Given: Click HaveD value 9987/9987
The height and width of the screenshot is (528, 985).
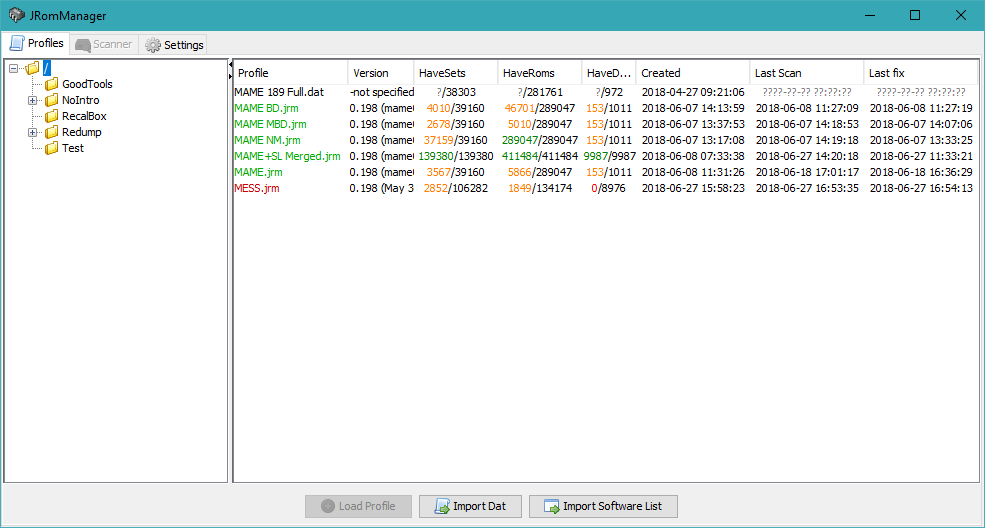Looking at the screenshot, I should click(x=609, y=156).
